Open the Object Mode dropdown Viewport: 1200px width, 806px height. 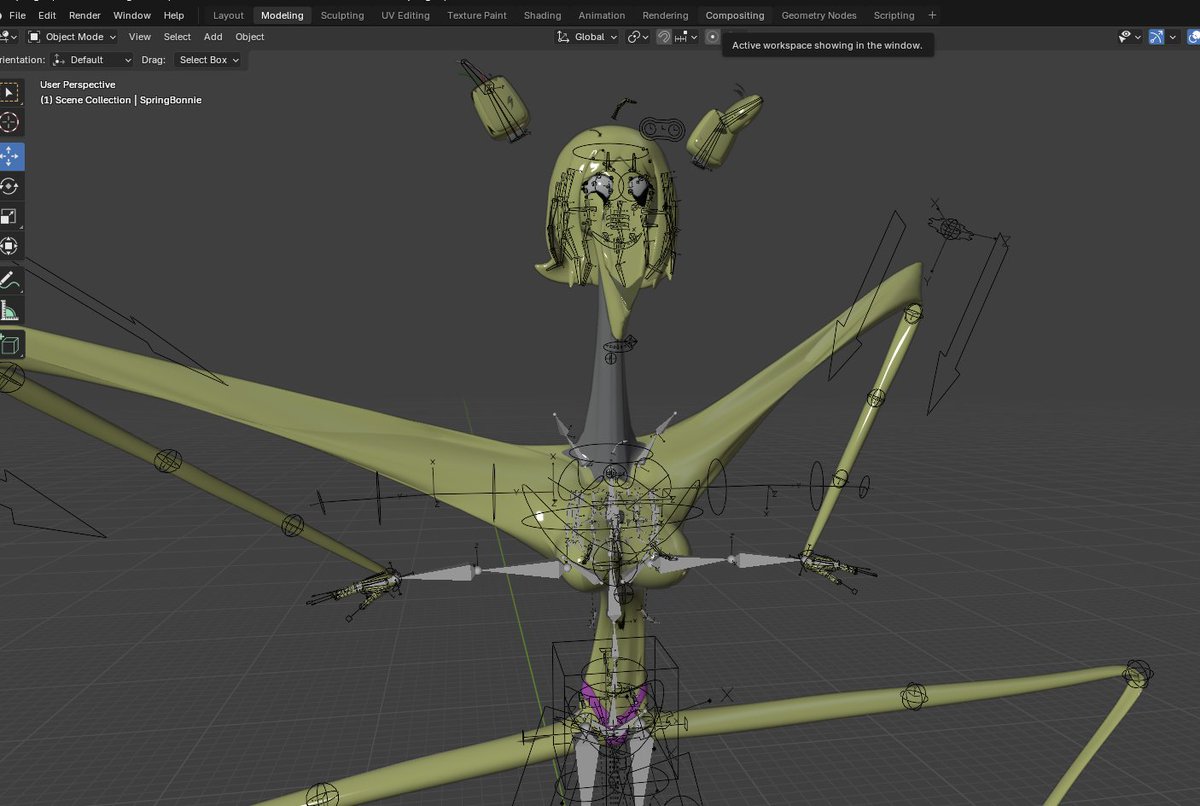tap(72, 37)
